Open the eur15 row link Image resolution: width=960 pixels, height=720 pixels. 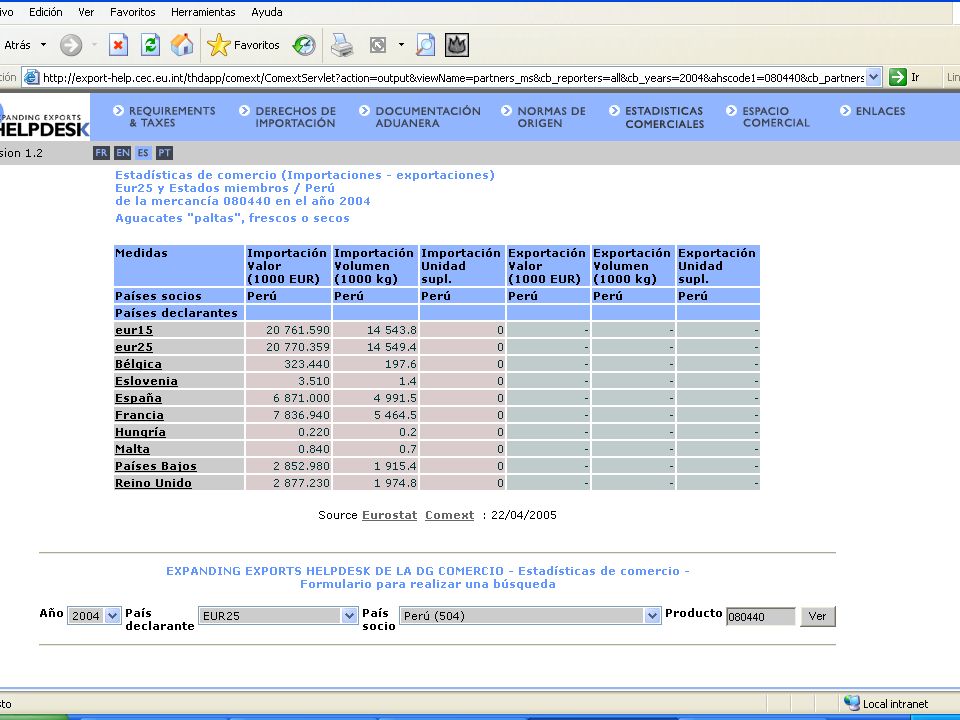[133, 330]
